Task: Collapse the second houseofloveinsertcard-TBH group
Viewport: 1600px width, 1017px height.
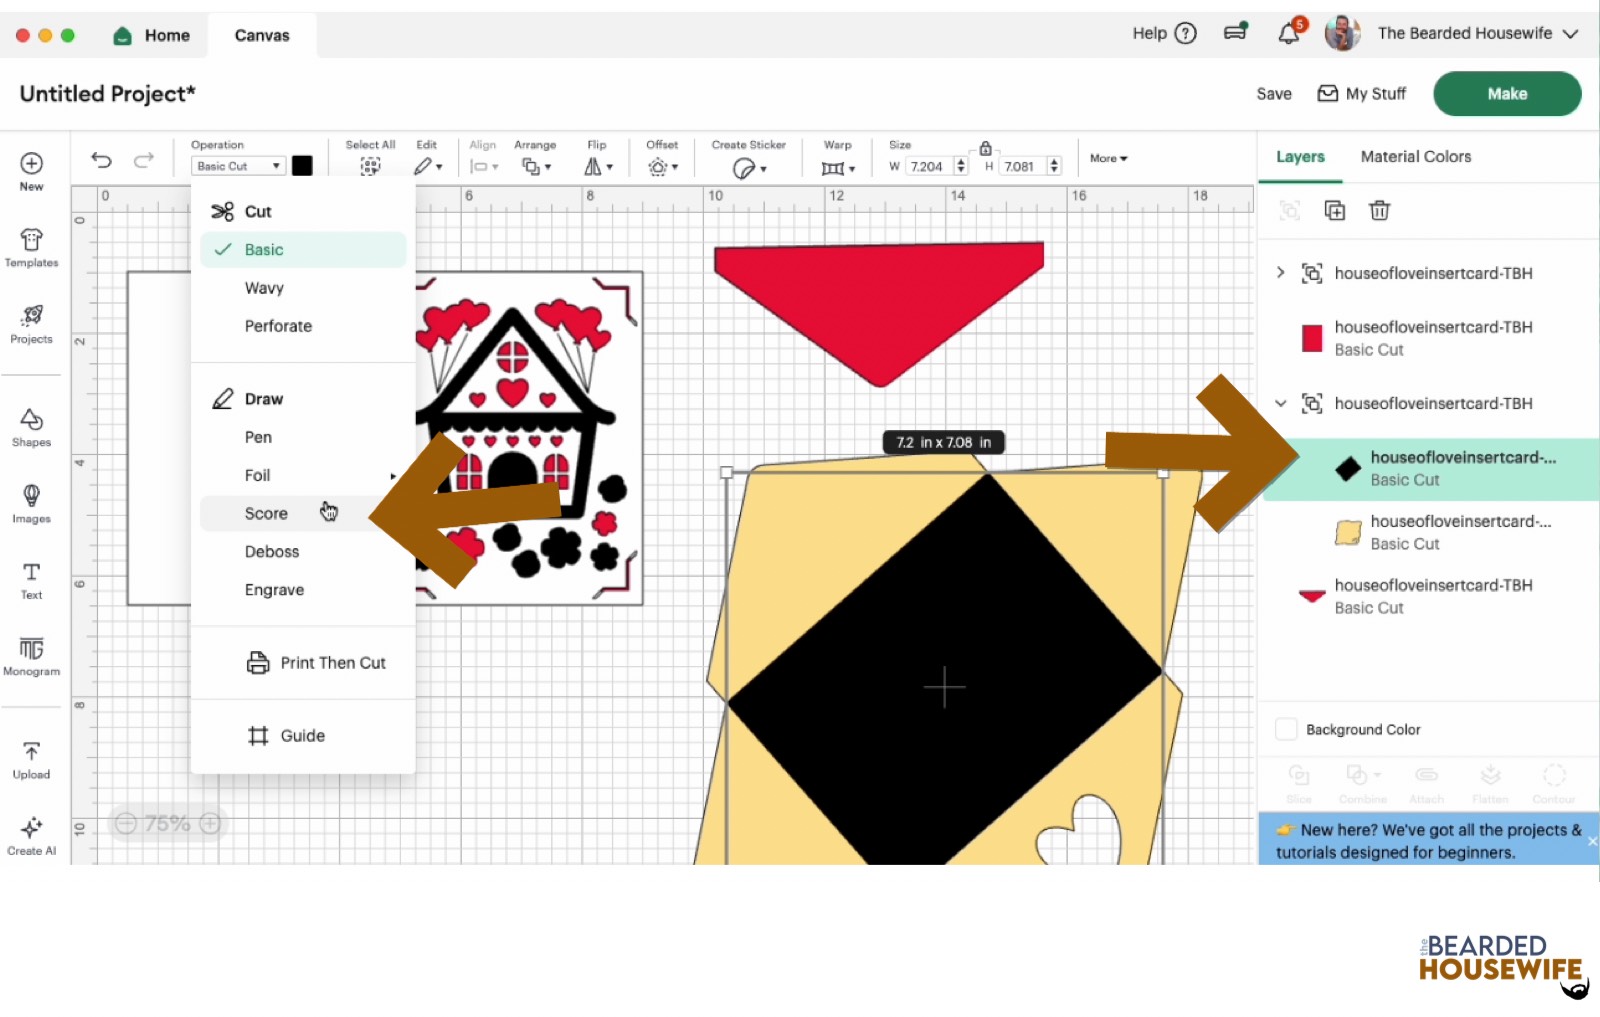Action: coord(1280,403)
